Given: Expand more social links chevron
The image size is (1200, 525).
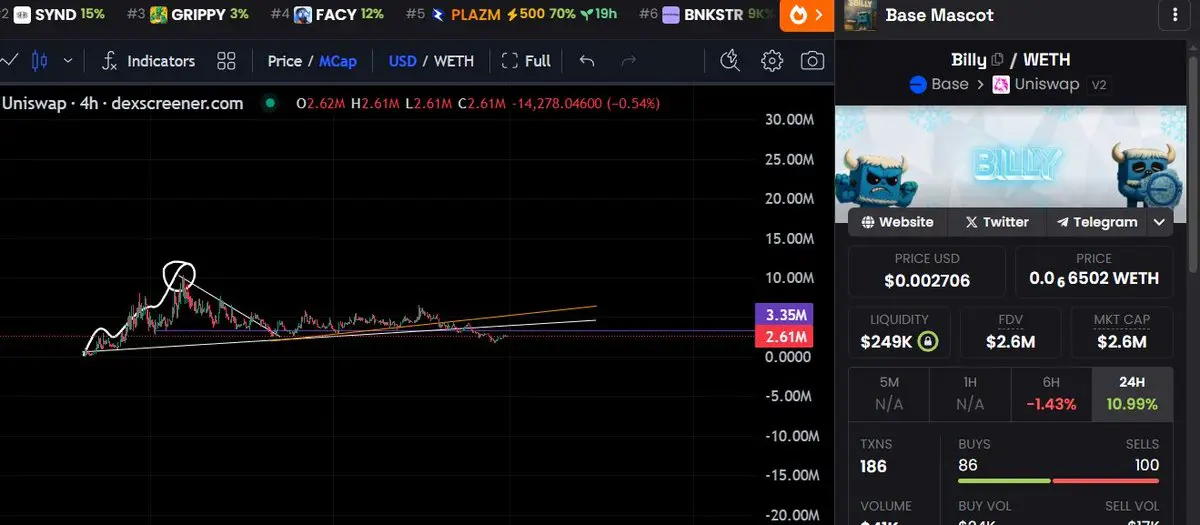Looking at the screenshot, I should pyautogui.click(x=1160, y=222).
